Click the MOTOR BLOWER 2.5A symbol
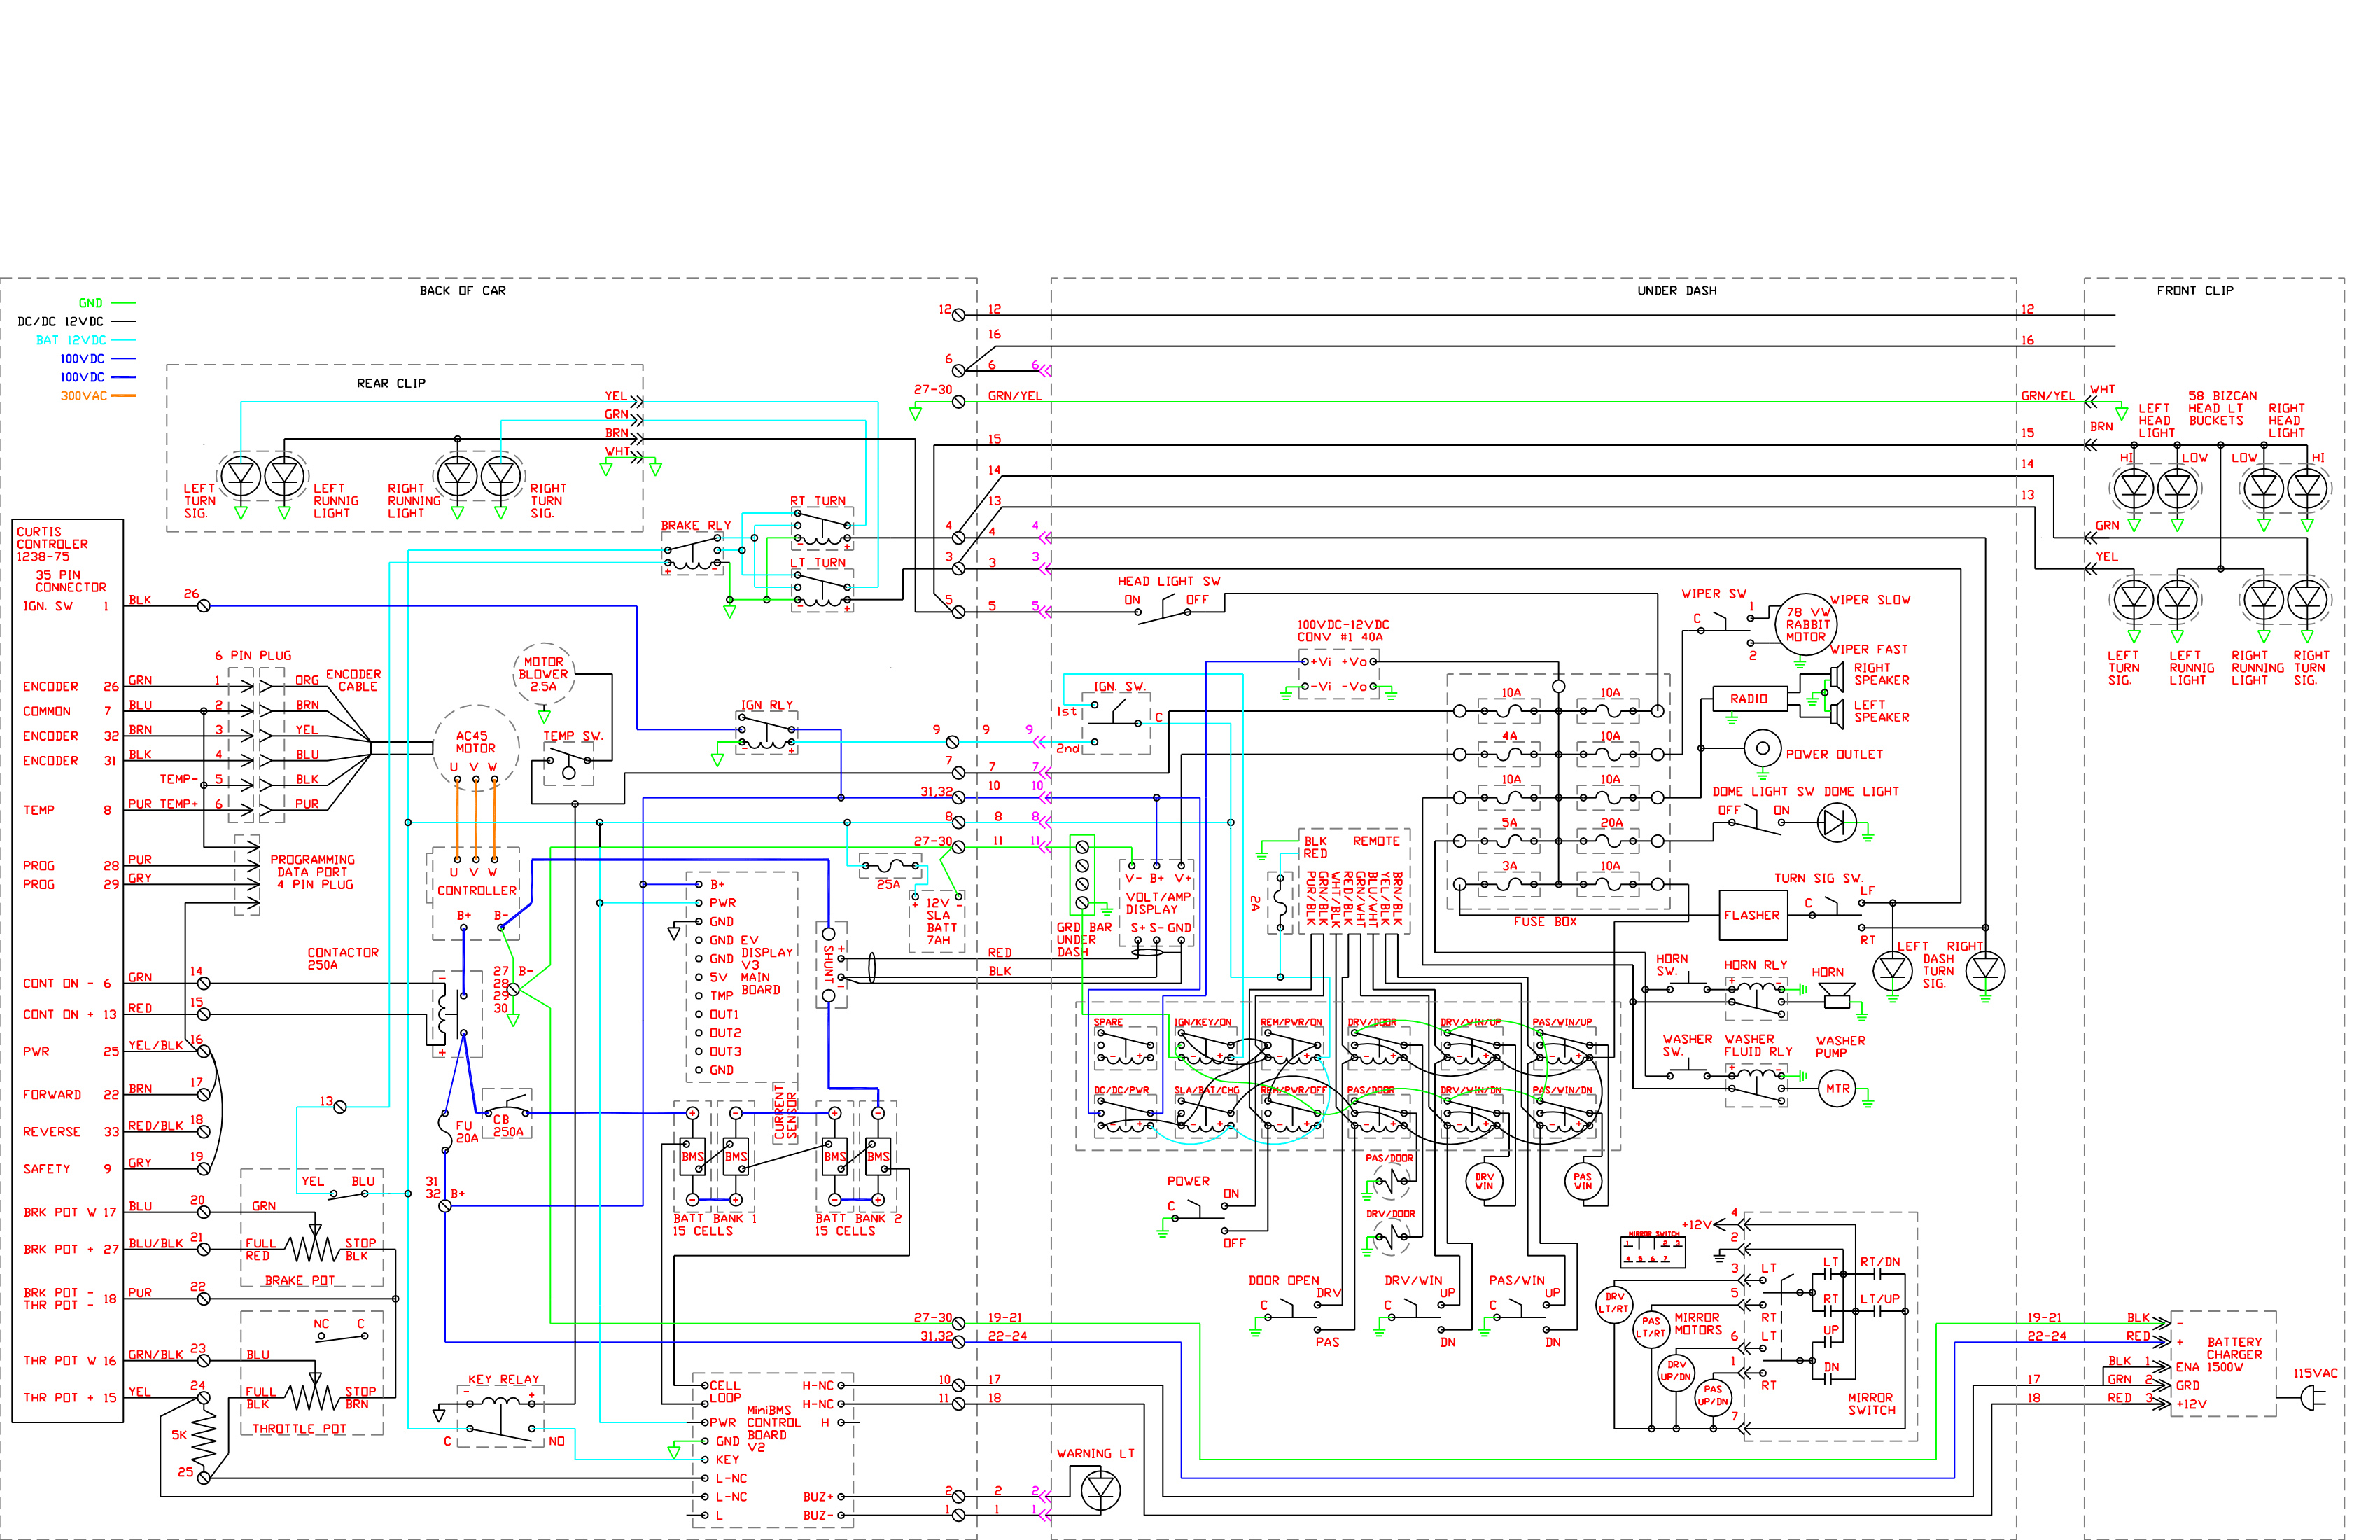 coord(544,674)
